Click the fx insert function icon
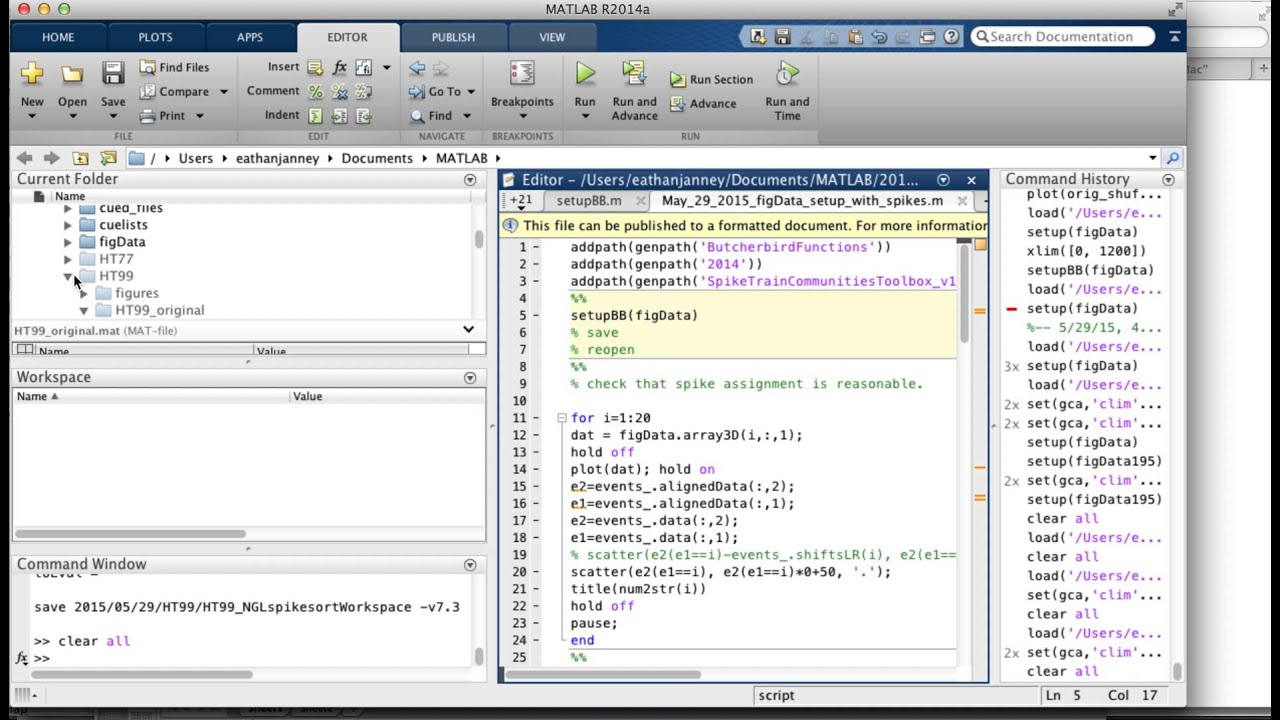 point(340,67)
